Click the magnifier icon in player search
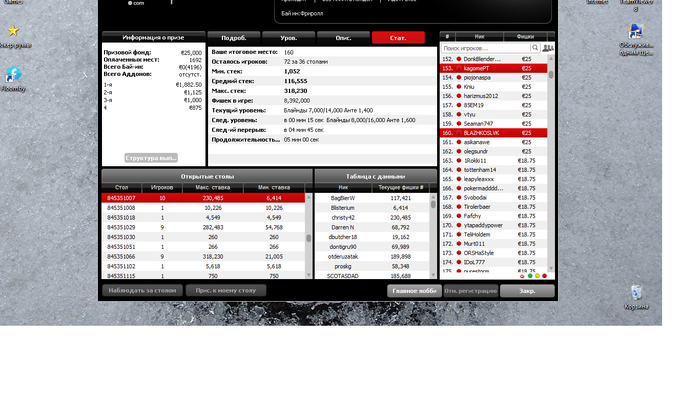The width and height of the screenshot is (700, 394). [x=535, y=48]
